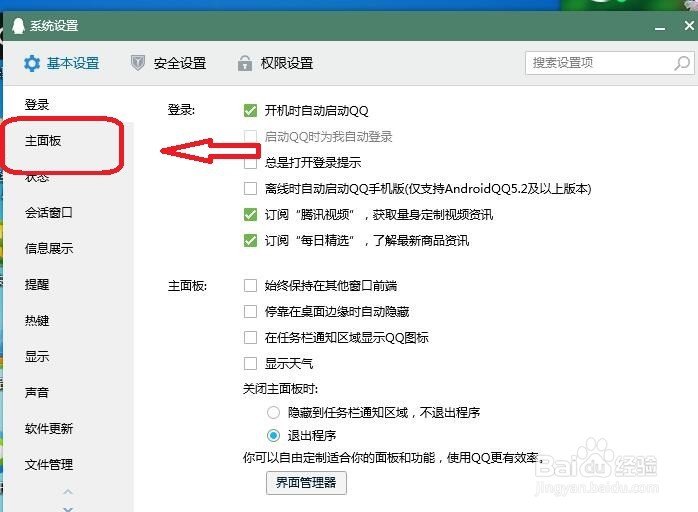Enable 离线时自动启动QQ手机版 checkbox

coord(250,189)
